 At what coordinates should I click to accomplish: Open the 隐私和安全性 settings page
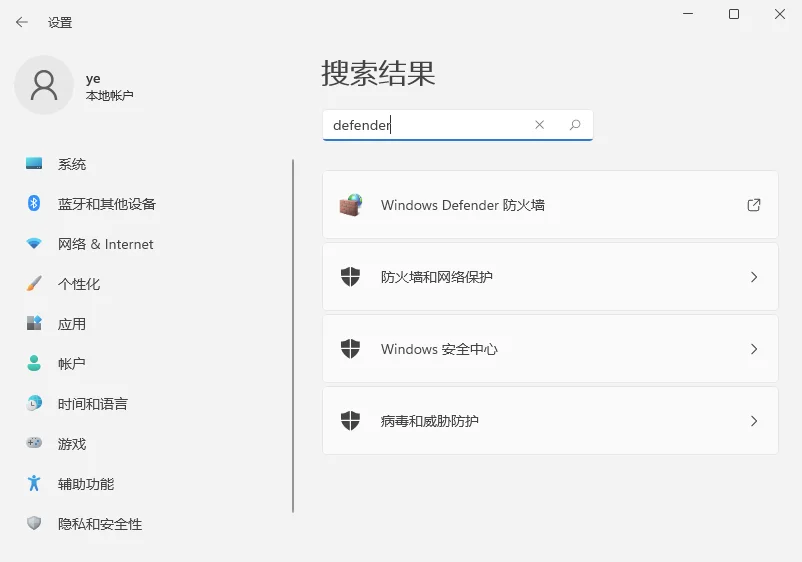(100, 524)
